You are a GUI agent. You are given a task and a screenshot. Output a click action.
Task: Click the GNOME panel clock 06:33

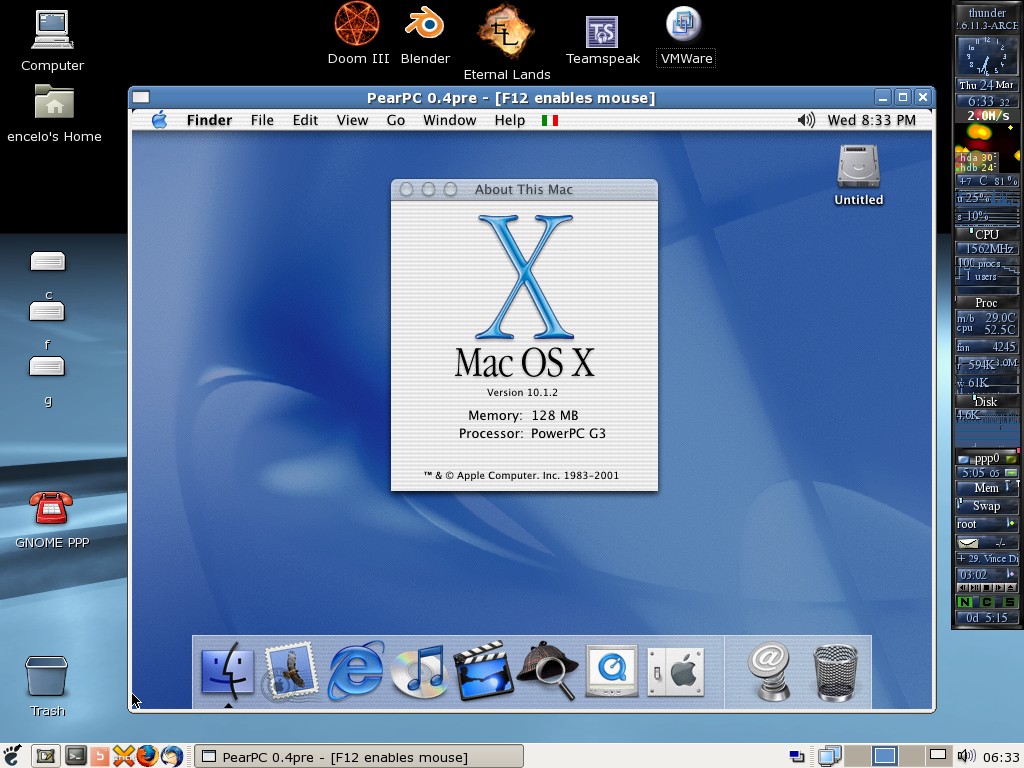pyautogui.click(x=1000, y=757)
